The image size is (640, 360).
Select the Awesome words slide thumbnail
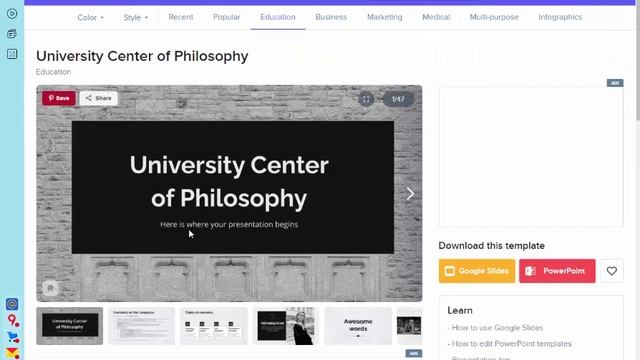pos(358,326)
